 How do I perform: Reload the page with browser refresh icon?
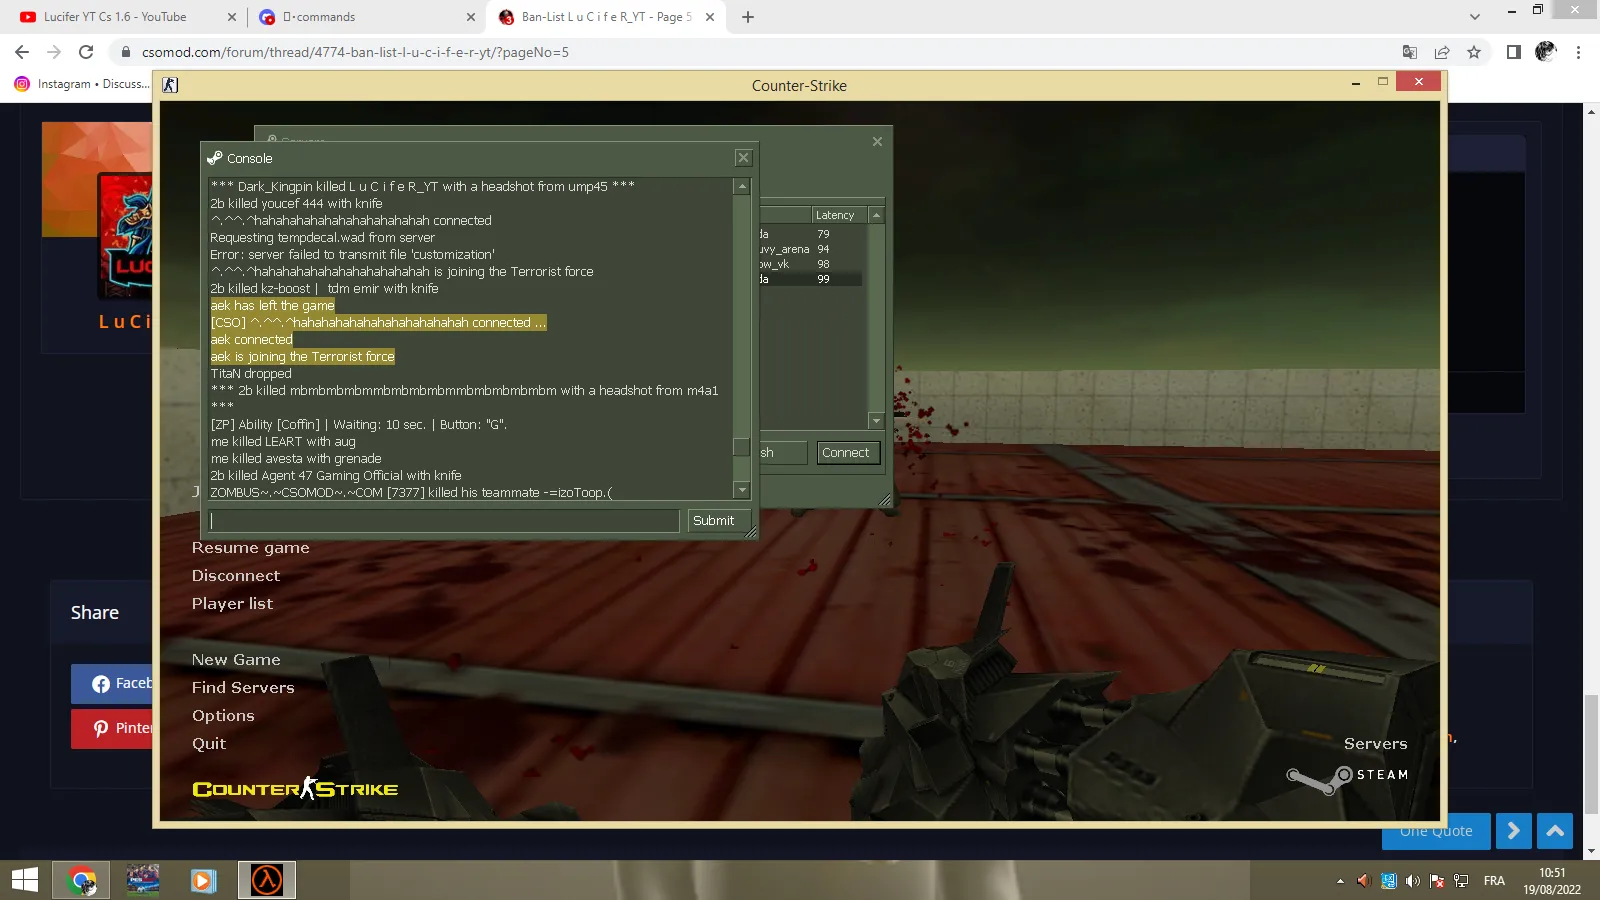click(x=86, y=52)
